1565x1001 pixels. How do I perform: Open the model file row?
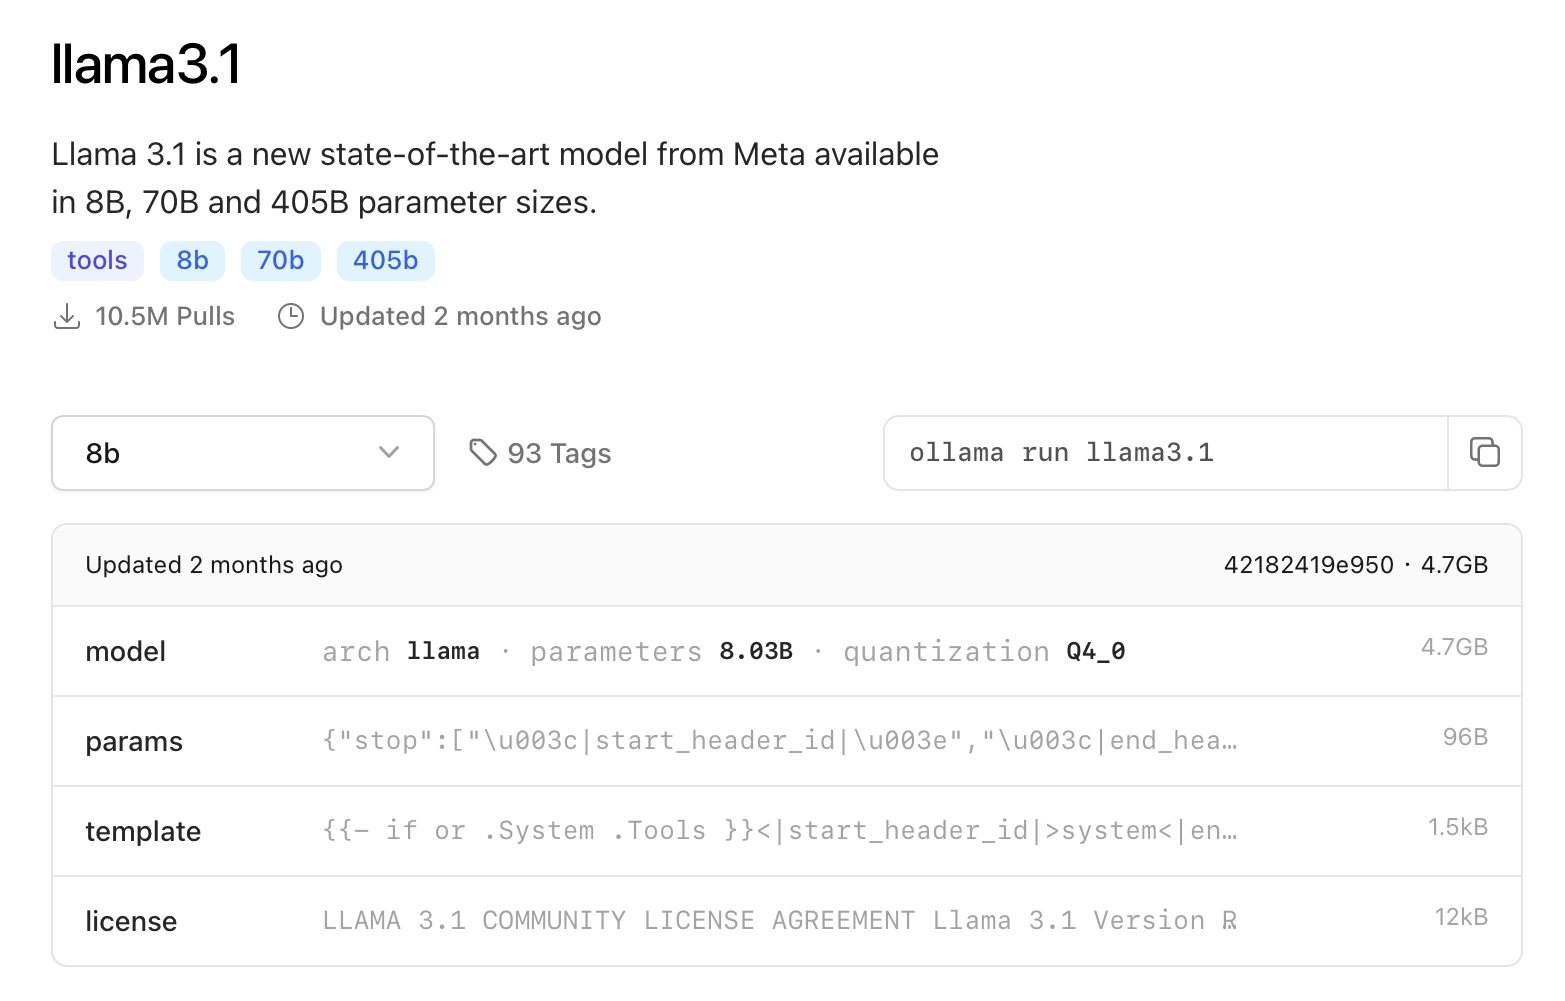coord(787,651)
